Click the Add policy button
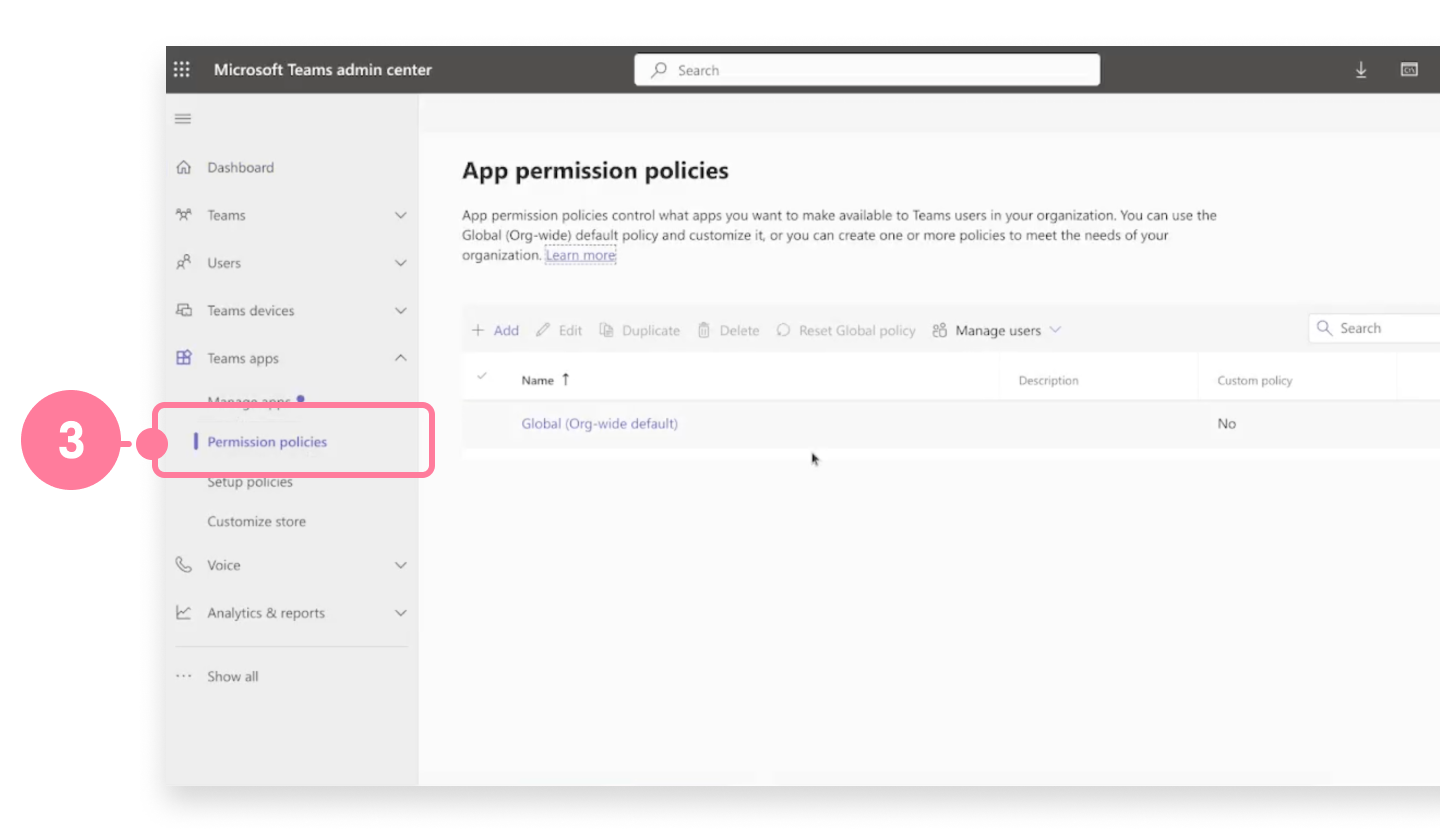This screenshot has height=832, width=1440. click(x=495, y=330)
